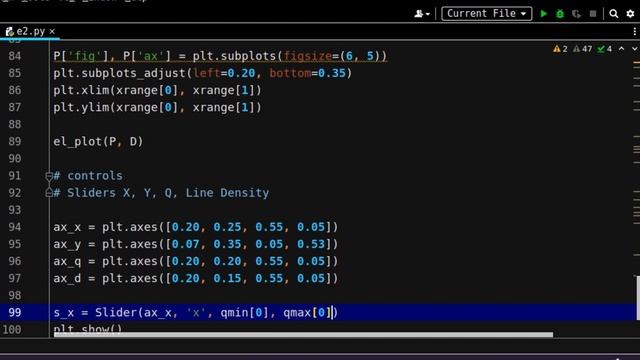
Task: Open the user account icon menu
Action: 422,13
